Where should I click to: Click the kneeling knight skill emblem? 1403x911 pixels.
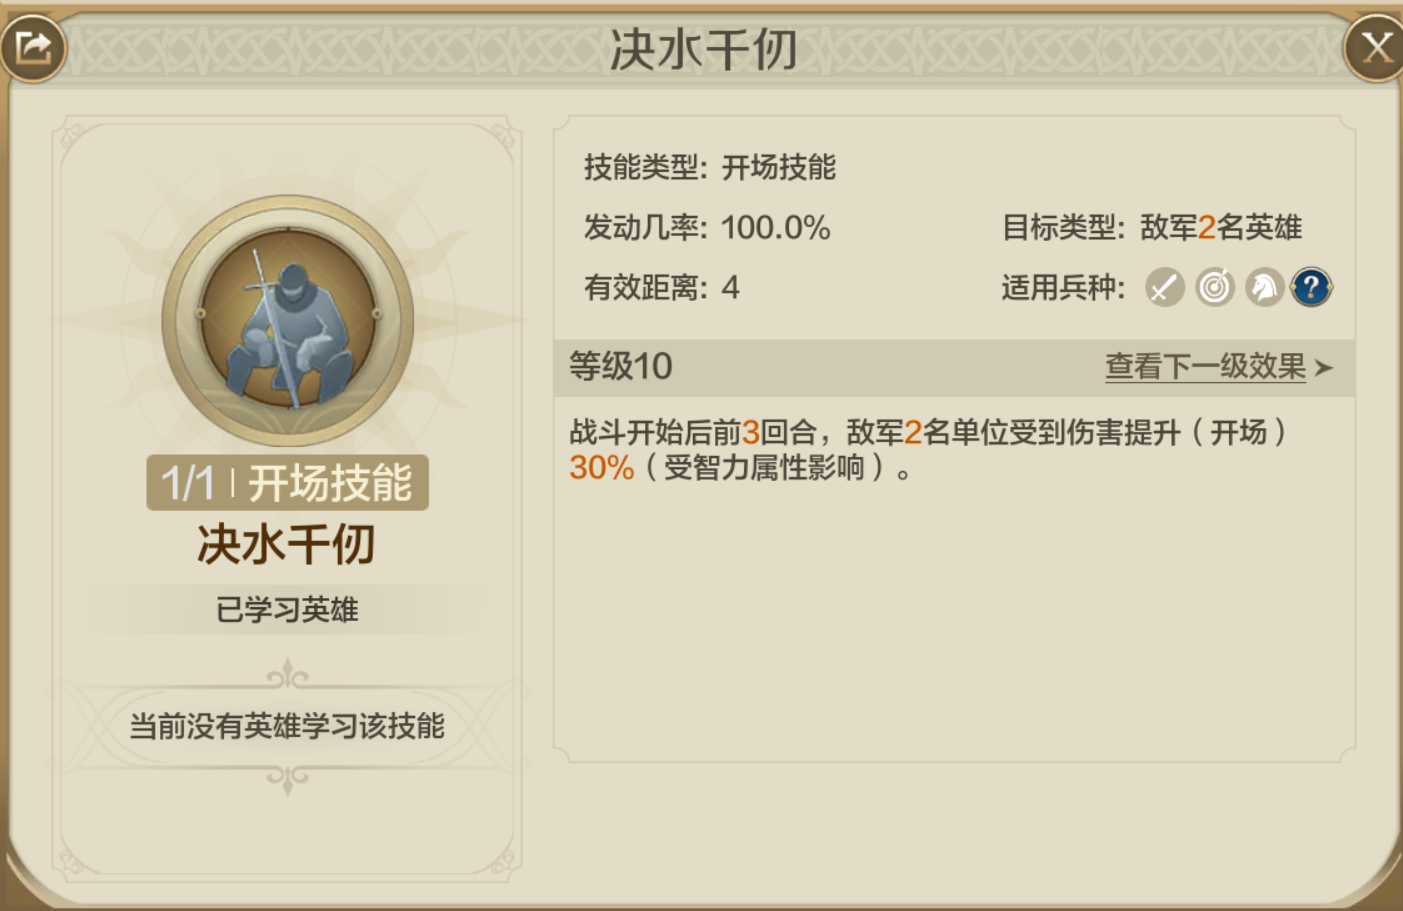(288, 321)
